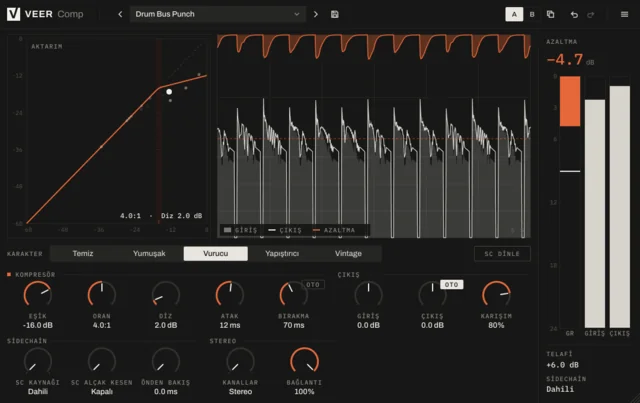Screen dimensions: 640x403
Task: Click the 2.0 dB knee value under DİZ
Action: (166, 325)
